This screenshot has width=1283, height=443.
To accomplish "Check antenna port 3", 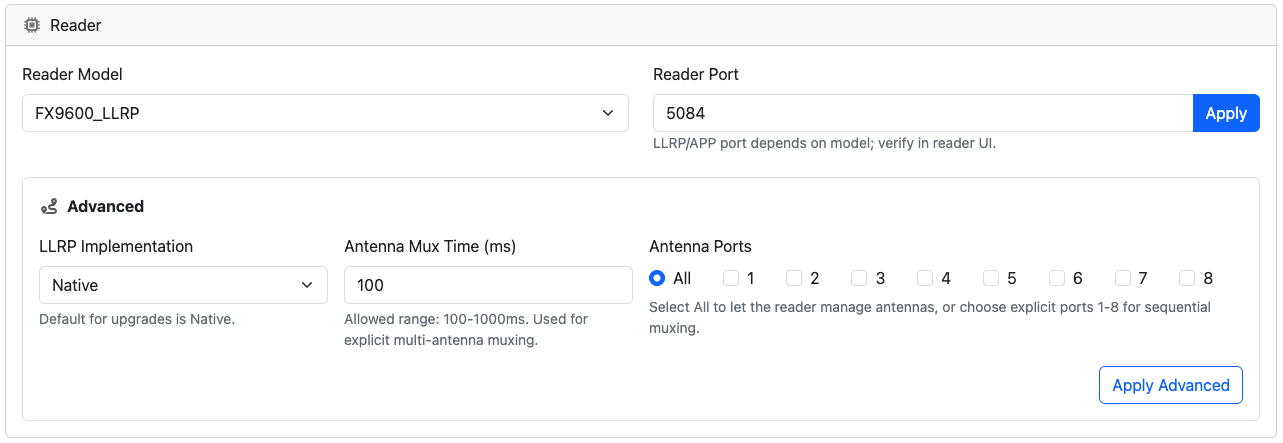I will 859,278.
